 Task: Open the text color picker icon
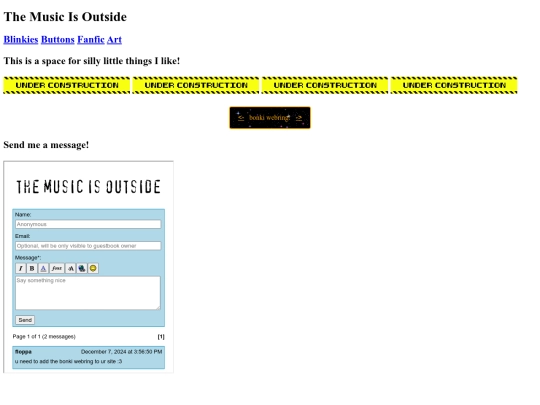point(43,268)
